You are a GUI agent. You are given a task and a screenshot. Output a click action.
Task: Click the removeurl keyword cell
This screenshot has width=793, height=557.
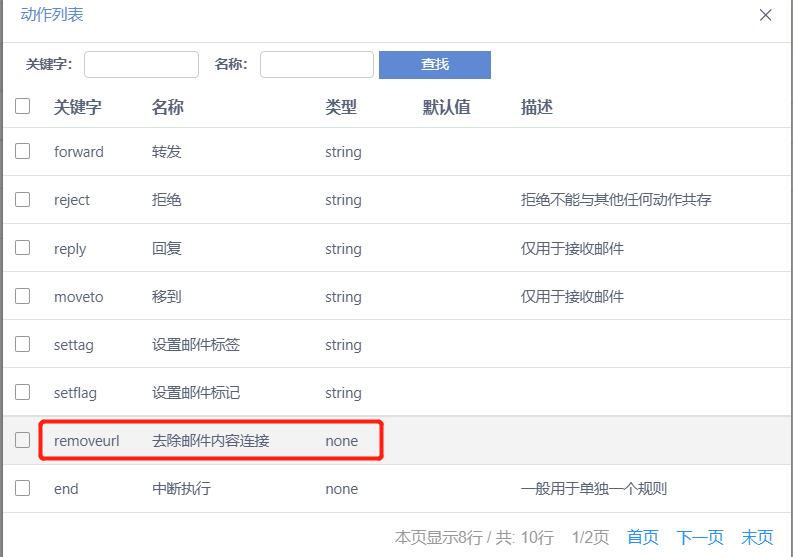(86, 441)
